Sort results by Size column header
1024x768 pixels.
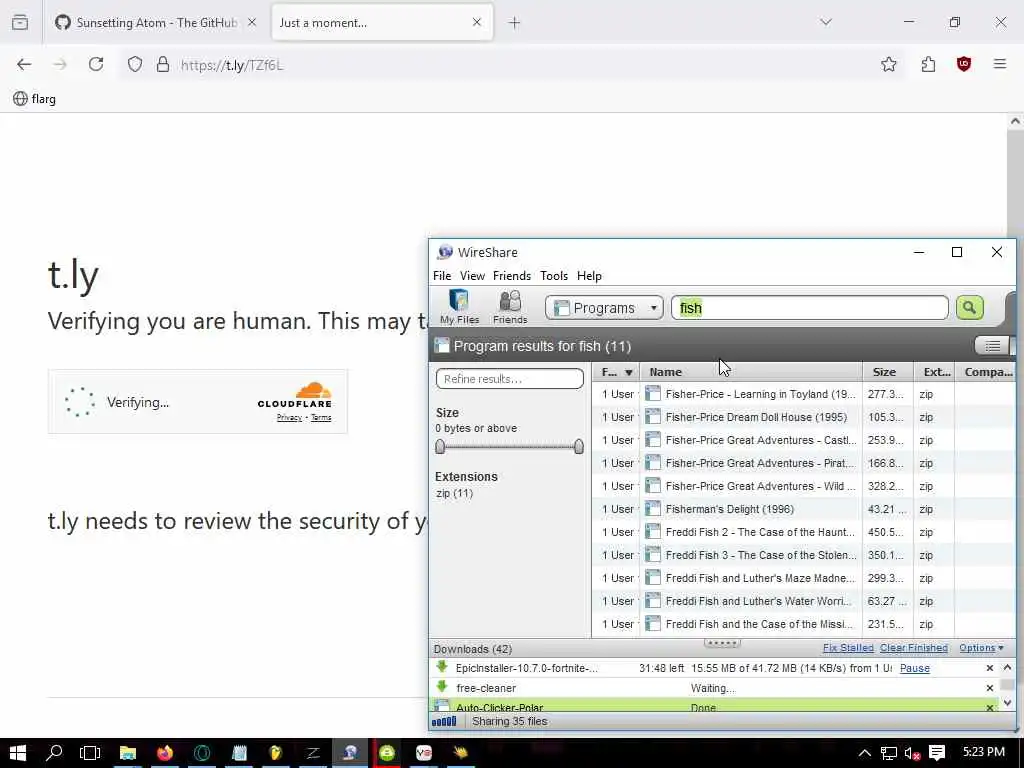coord(888,372)
